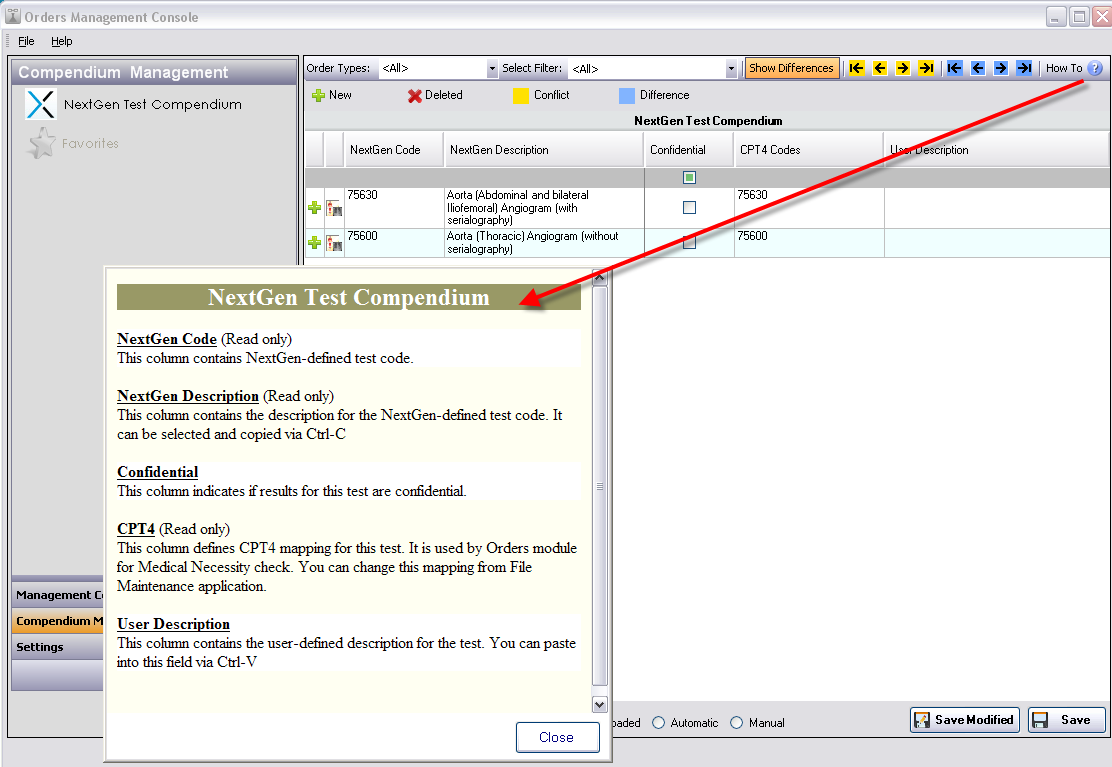
Task: Click the yellow jump-to-last arrow icon
Action: click(x=926, y=68)
